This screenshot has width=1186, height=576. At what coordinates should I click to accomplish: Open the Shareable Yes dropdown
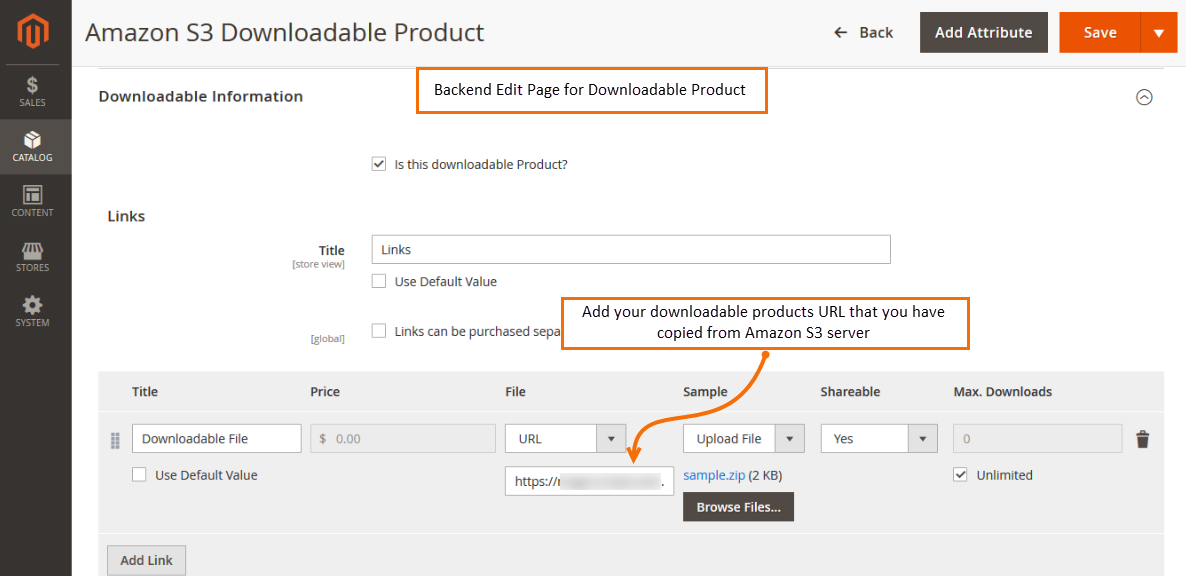point(879,438)
